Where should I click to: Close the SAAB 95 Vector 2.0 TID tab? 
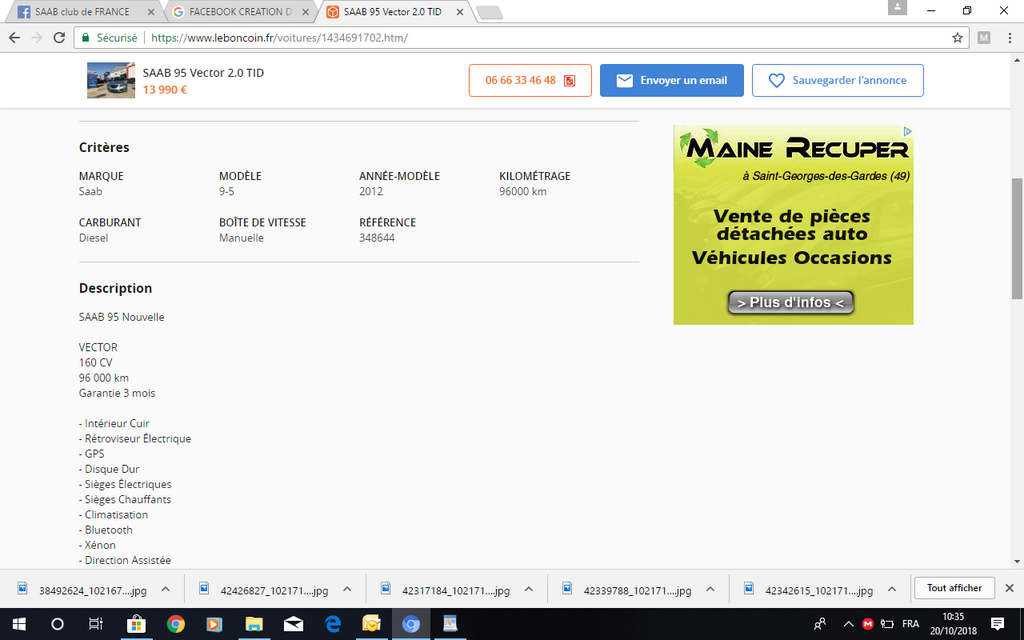pyautogui.click(x=460, y=12)
